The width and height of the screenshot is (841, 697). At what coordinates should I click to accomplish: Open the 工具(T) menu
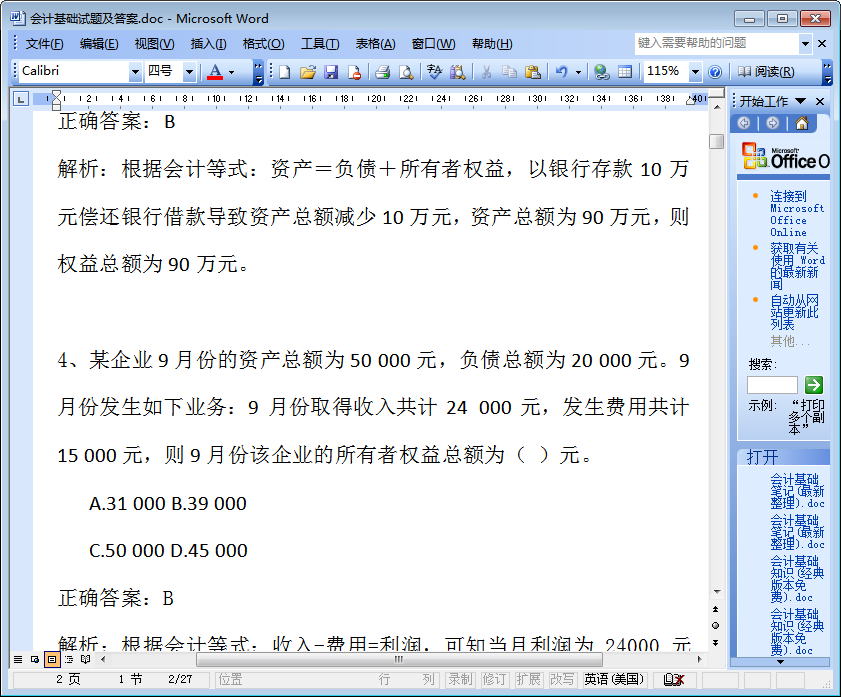pyautogui.click(x=319, y=44)
